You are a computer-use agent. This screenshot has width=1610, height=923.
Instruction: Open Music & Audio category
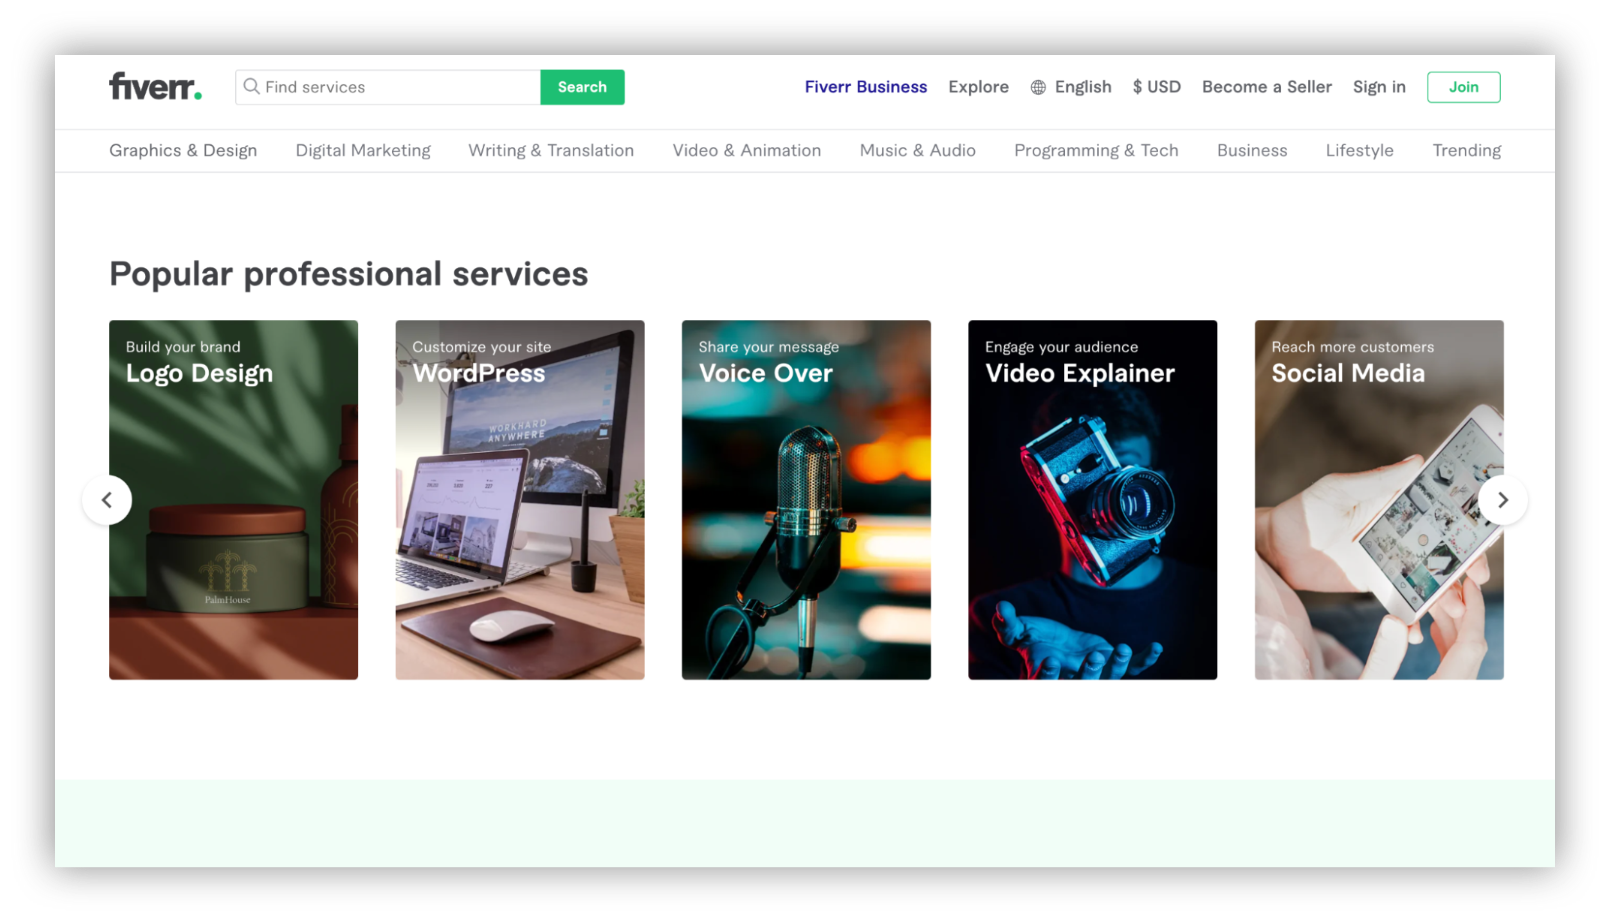918,150
